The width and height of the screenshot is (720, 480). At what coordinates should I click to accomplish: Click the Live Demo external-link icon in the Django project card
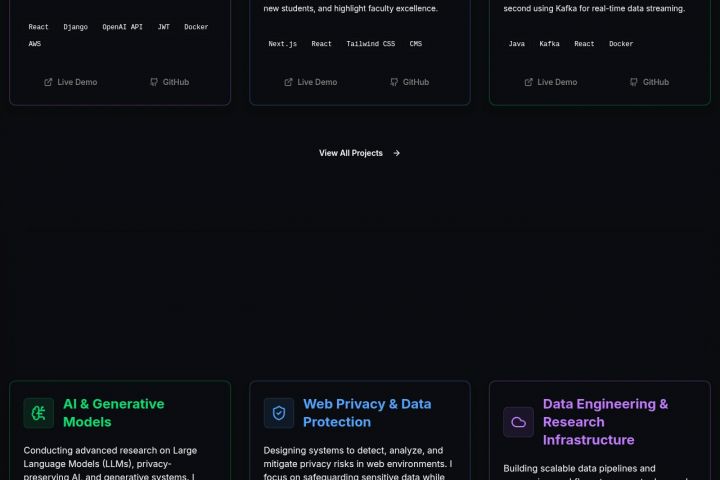coord(48,82)
